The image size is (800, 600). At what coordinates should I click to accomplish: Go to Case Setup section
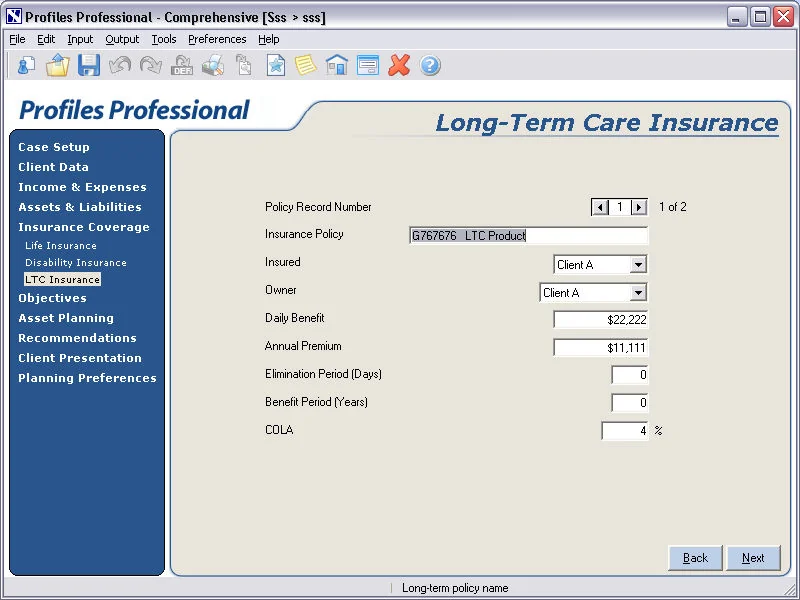[54, 147]
